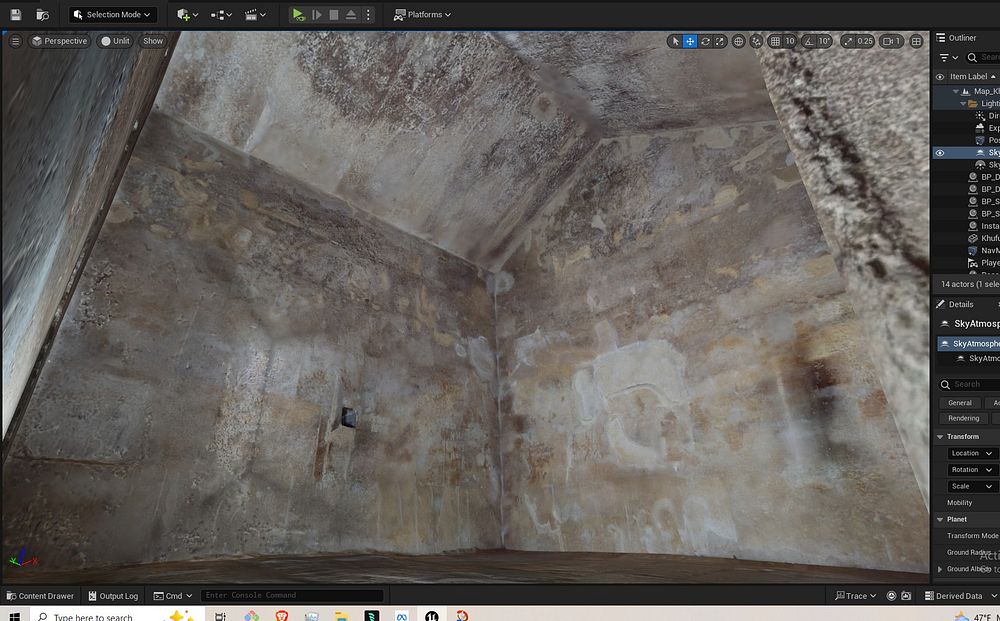Activate the Scale tool in viewport
Viewport: 1000px width, 621px height.
coord(719,41)
